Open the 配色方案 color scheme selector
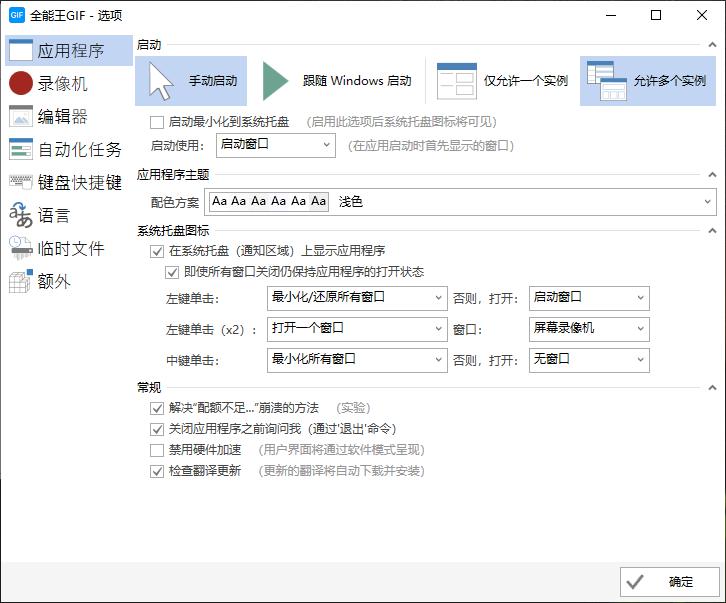This screenshot has width=726, height=603. [x=461, y=202]
